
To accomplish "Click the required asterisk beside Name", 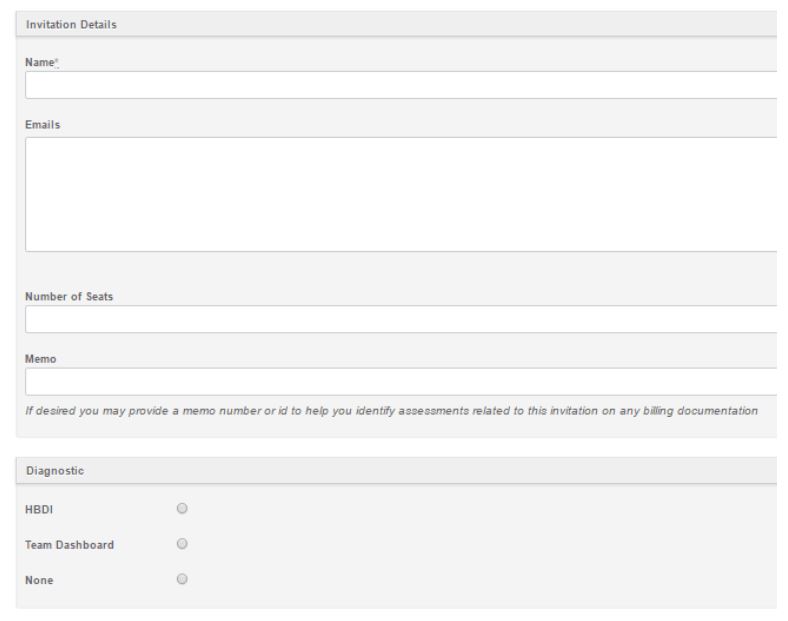I will click(56, 60).
